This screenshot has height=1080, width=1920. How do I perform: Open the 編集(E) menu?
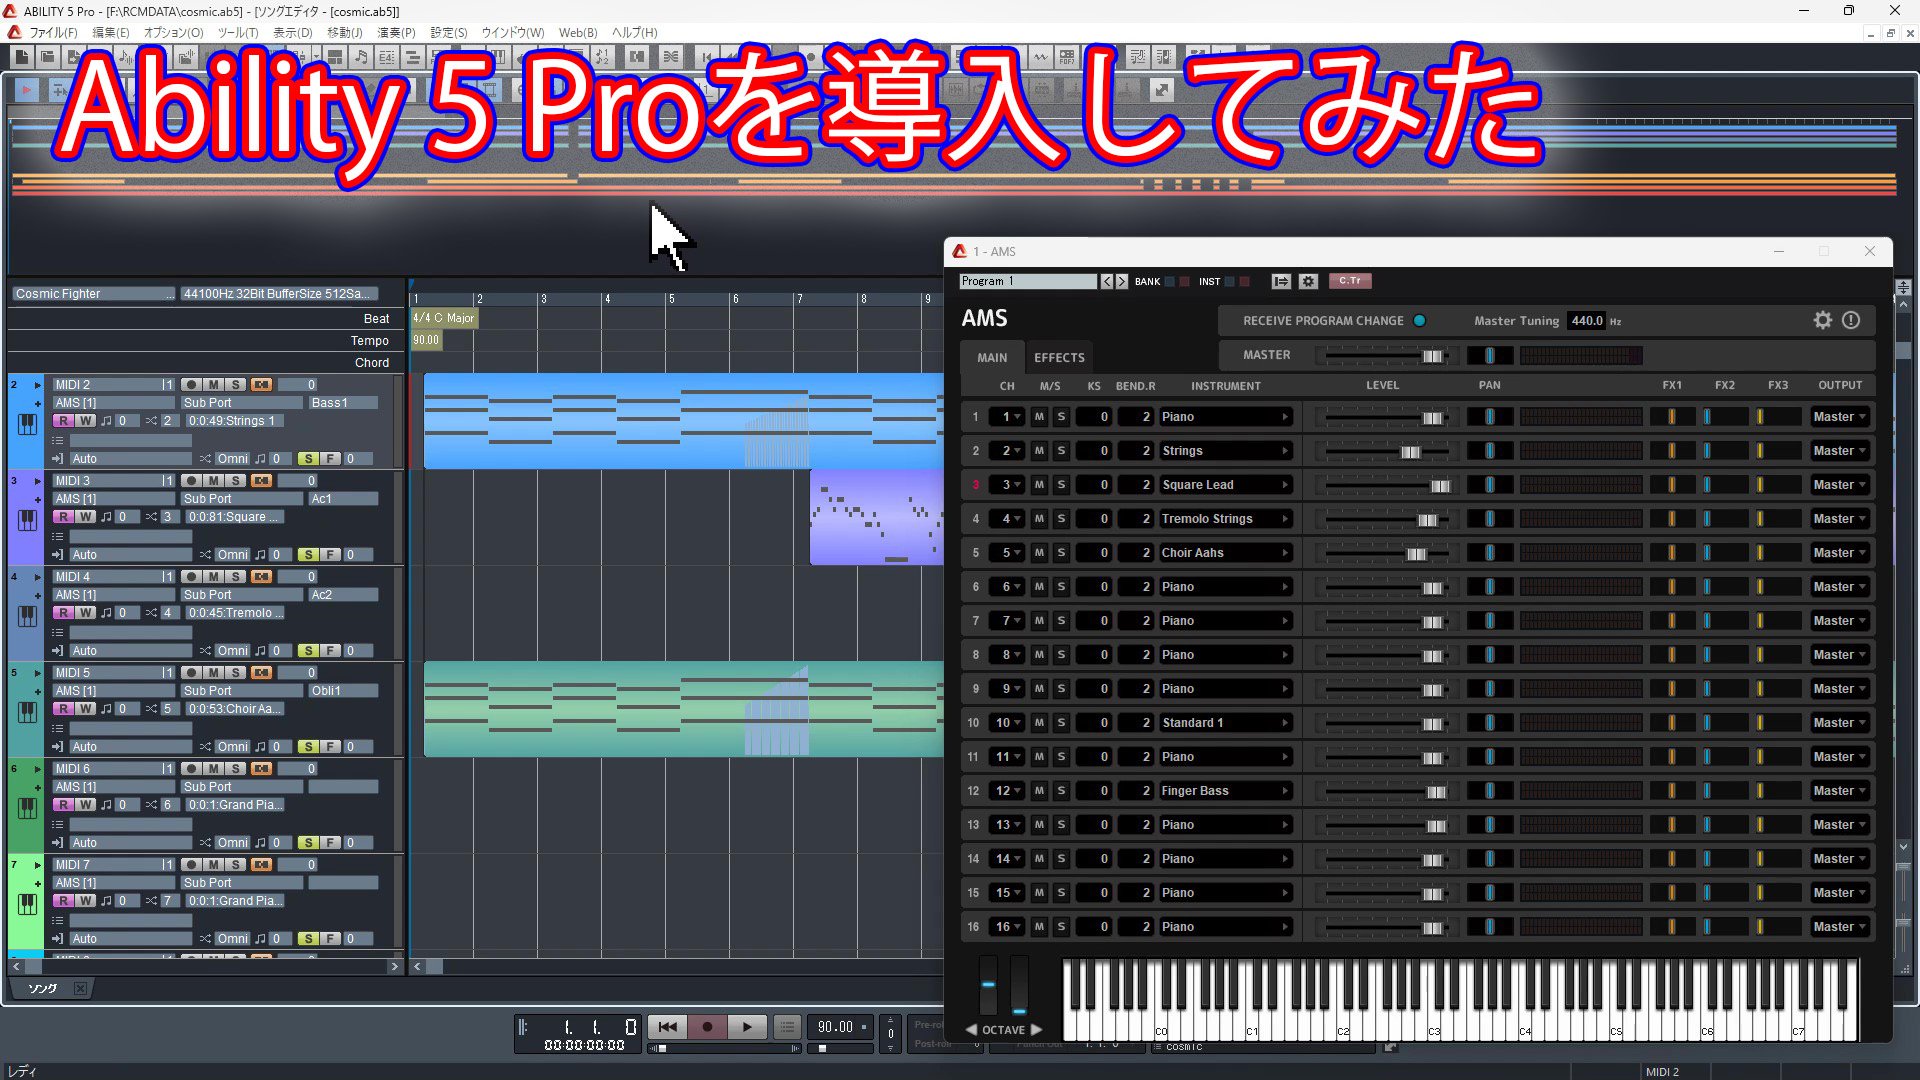coord(110,33)
